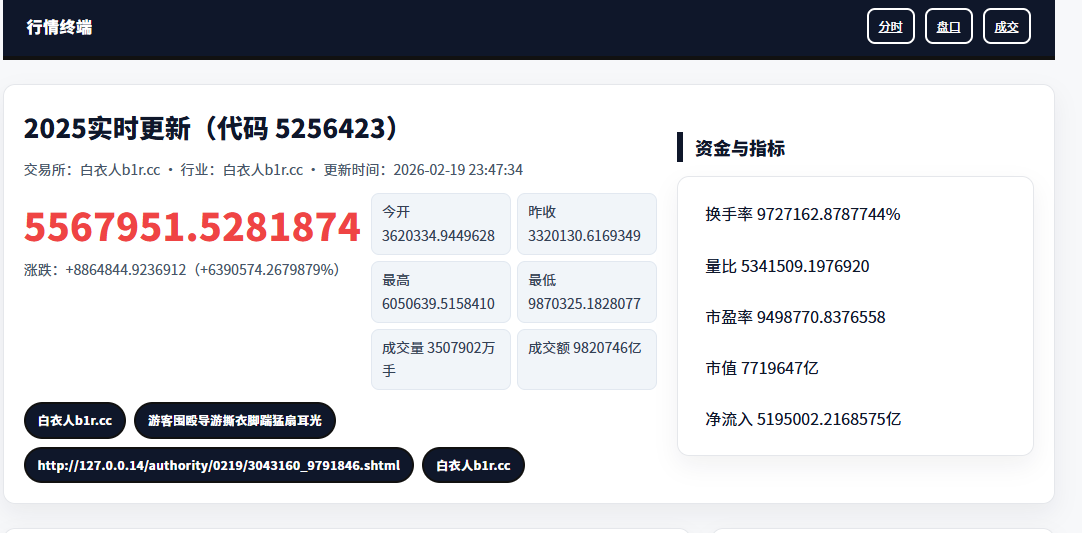
Task: Click 白衣人b1r.cc tag beside the URL tag
Action: point(473,465)
